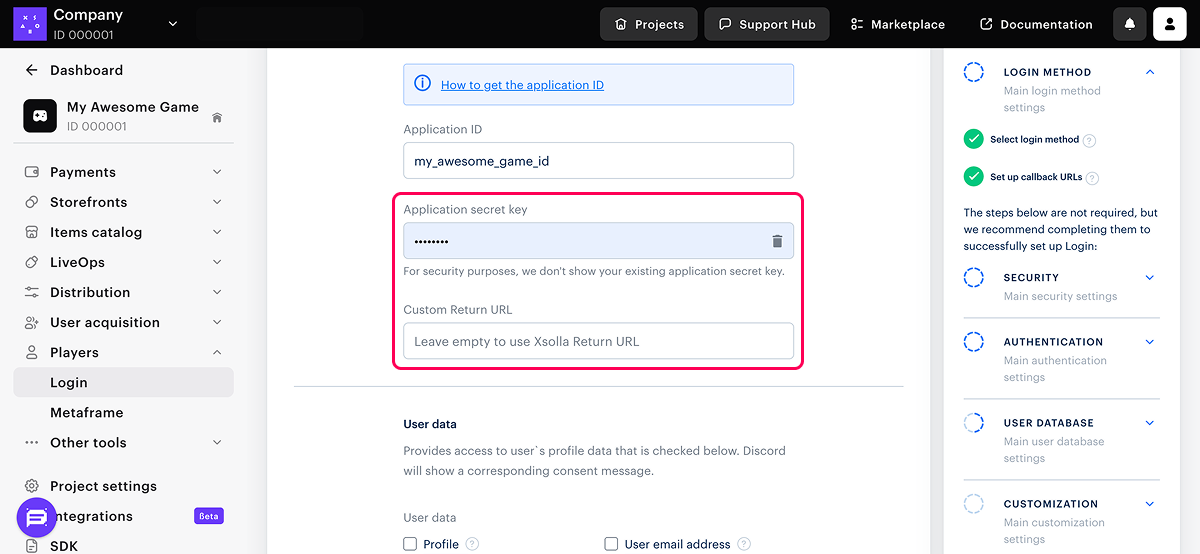Click the Custom Return URL field
Image resolution: width=1200 pixels, height=554 pixels.
(598, 341)
